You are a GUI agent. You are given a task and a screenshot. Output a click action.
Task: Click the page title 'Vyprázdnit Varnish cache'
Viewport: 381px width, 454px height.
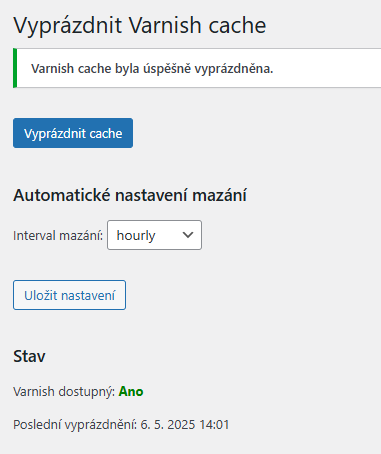point(140,25)
